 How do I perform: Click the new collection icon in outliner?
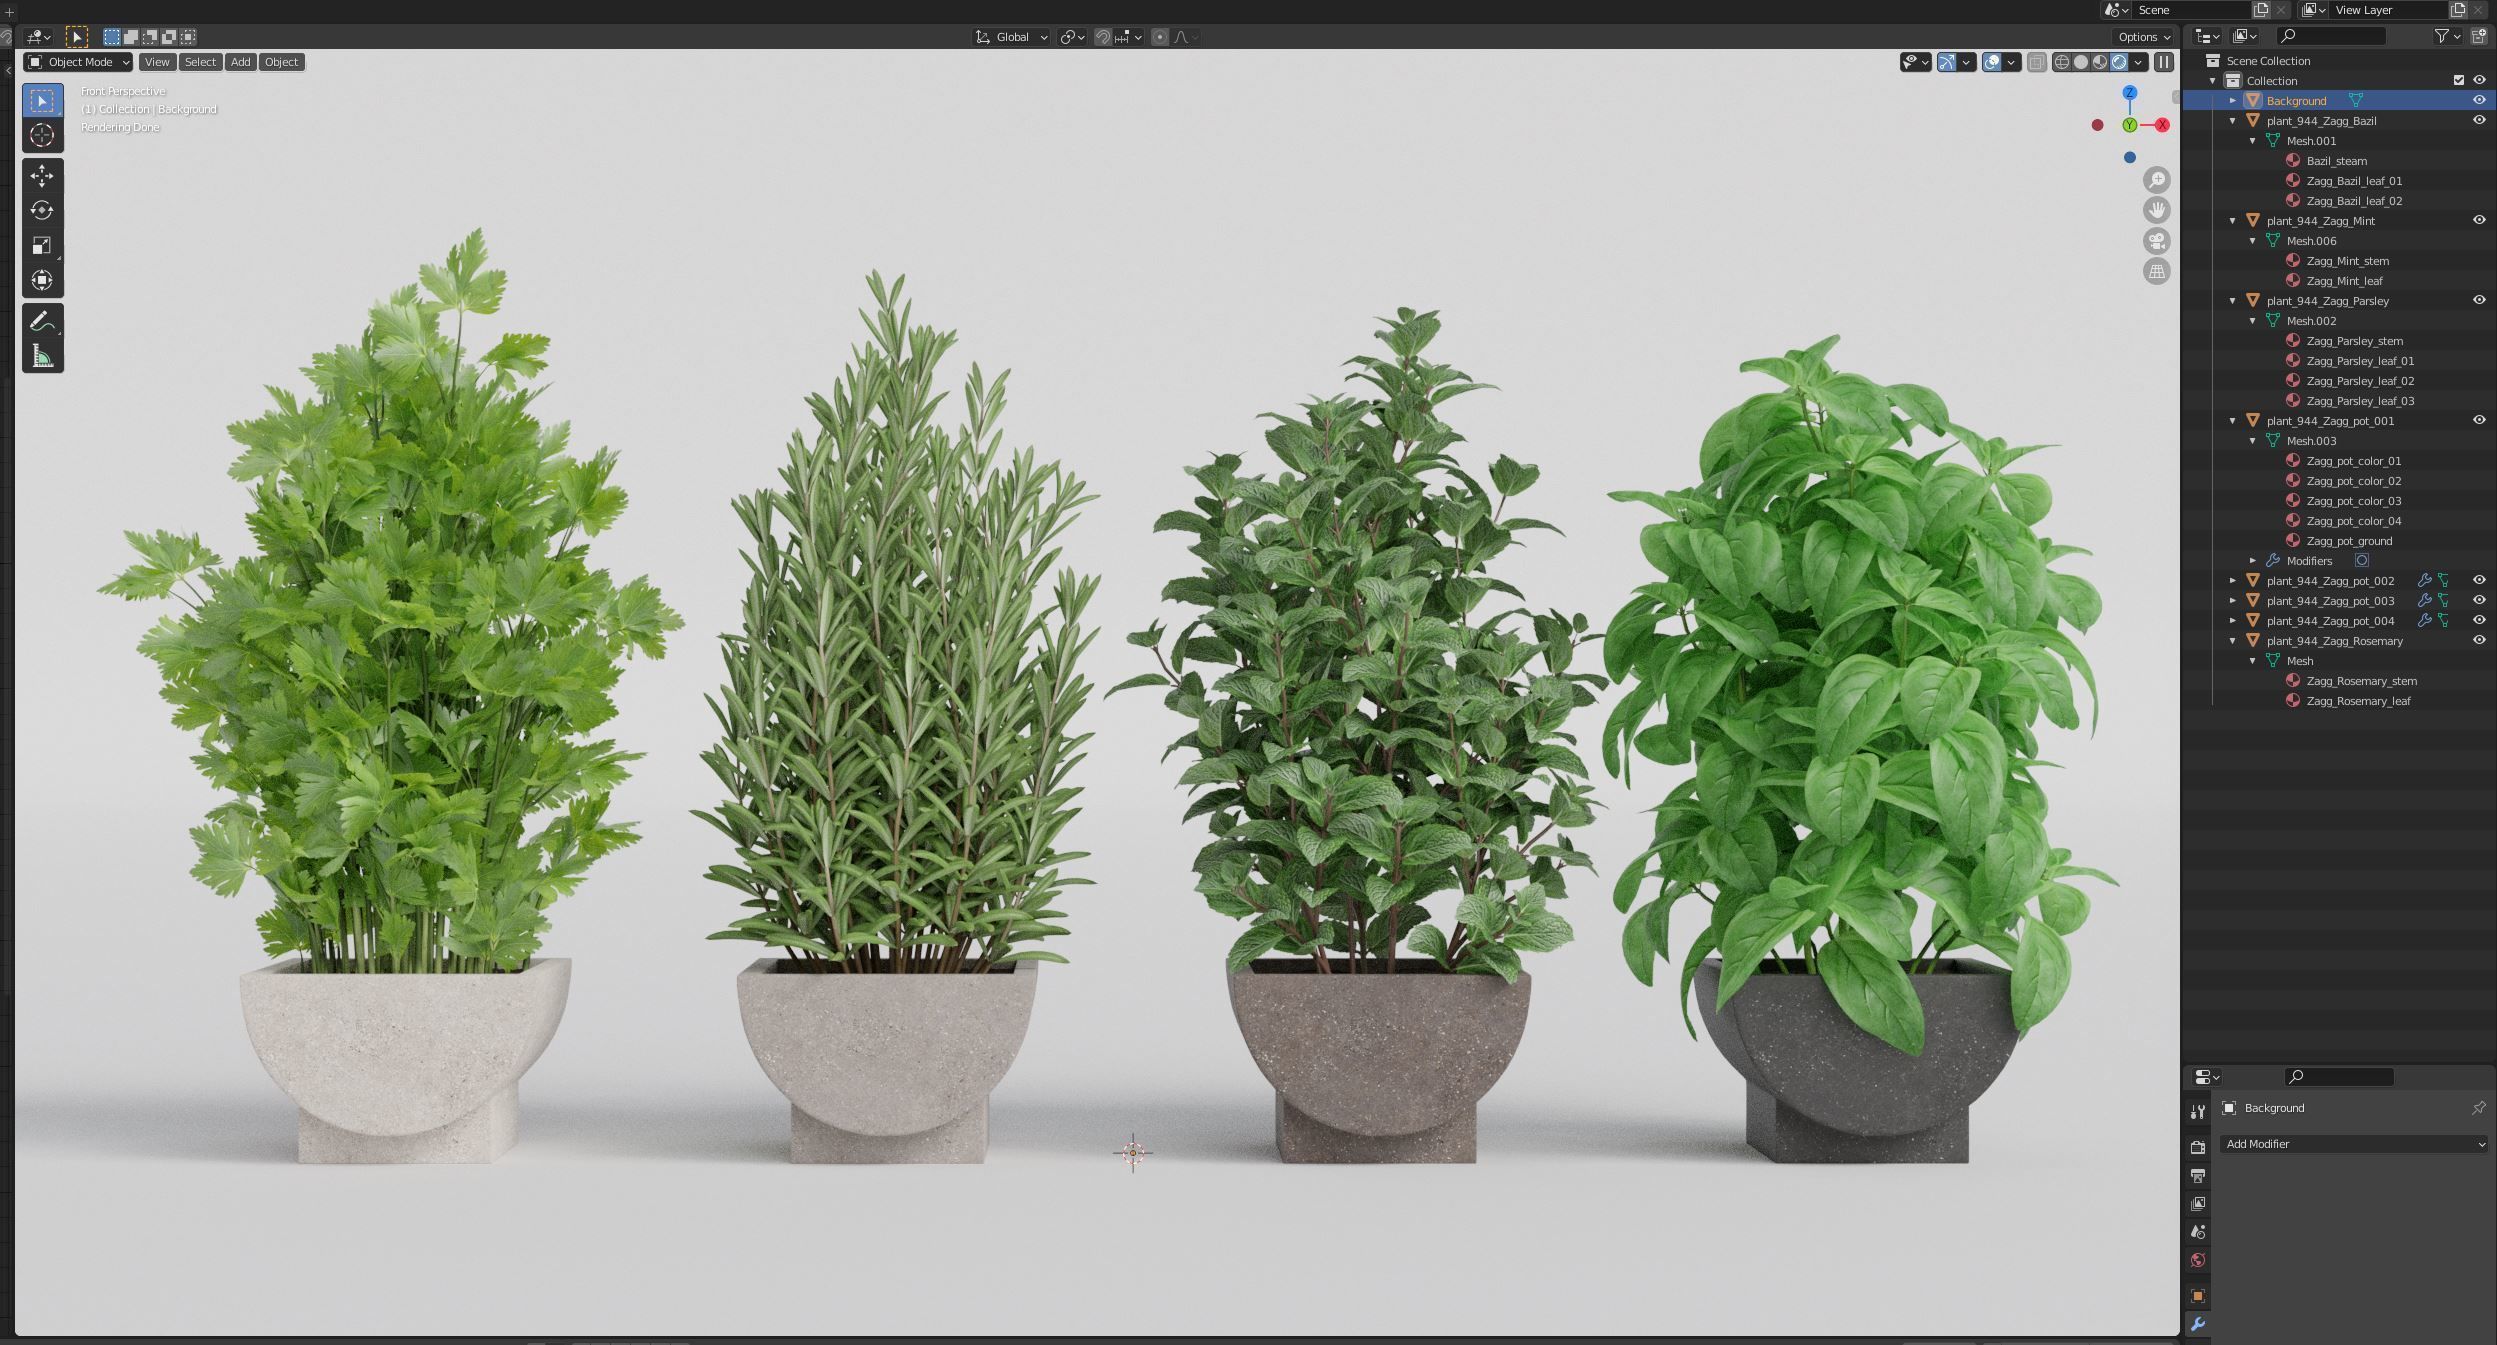(x=2479, y=36)
